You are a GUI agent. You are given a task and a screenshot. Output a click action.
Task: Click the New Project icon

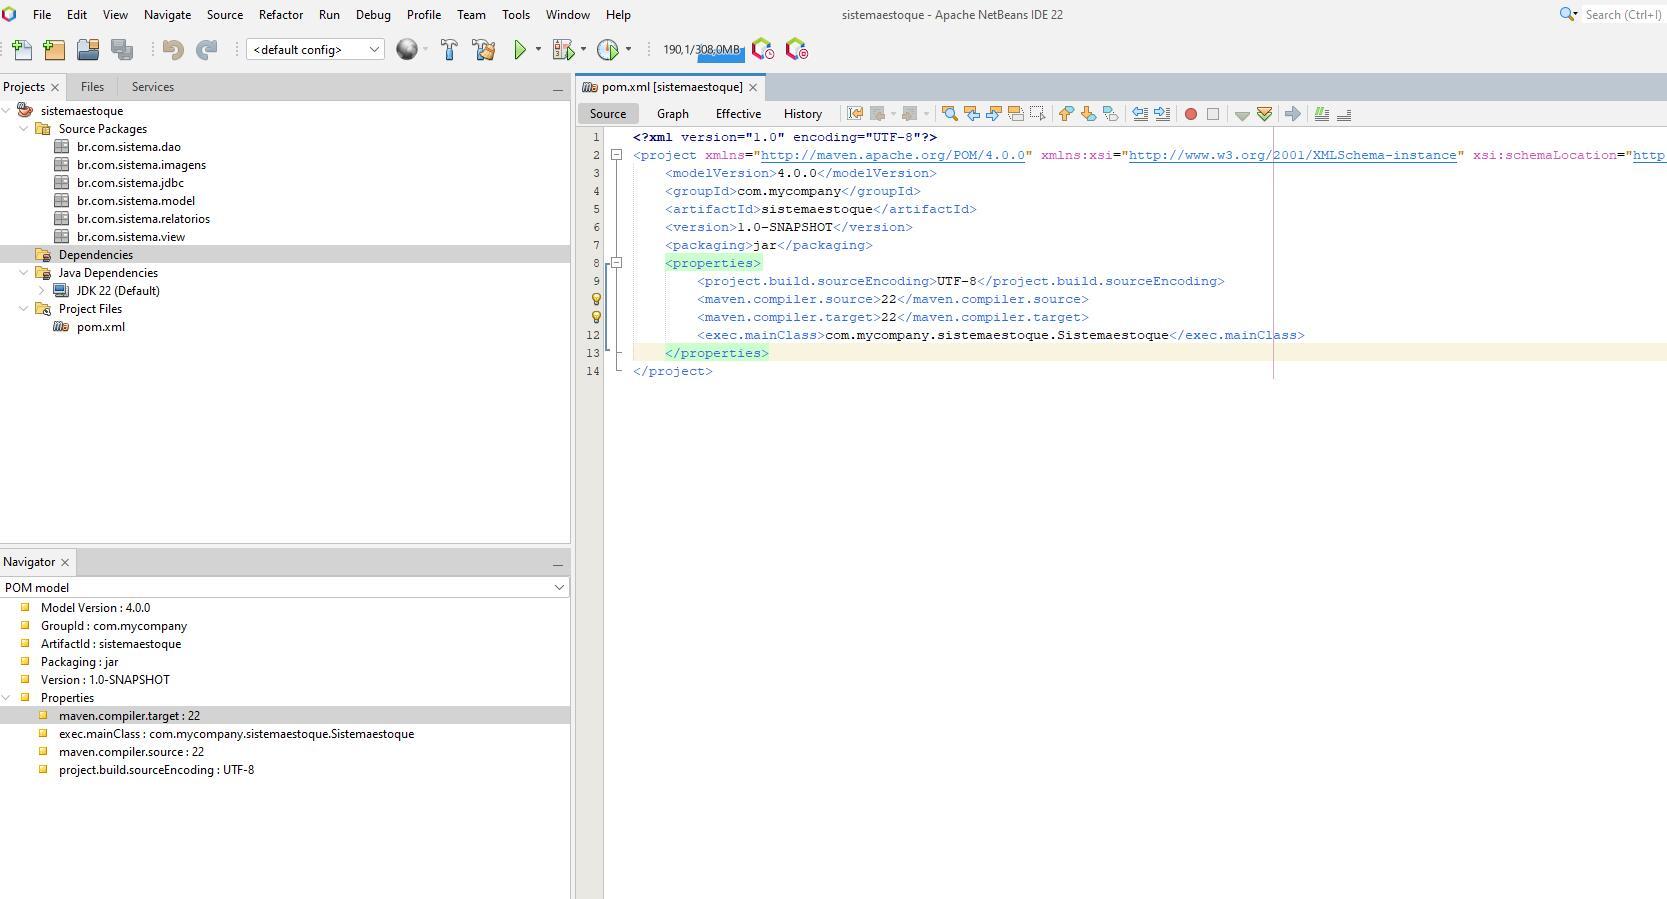(54, 50)
